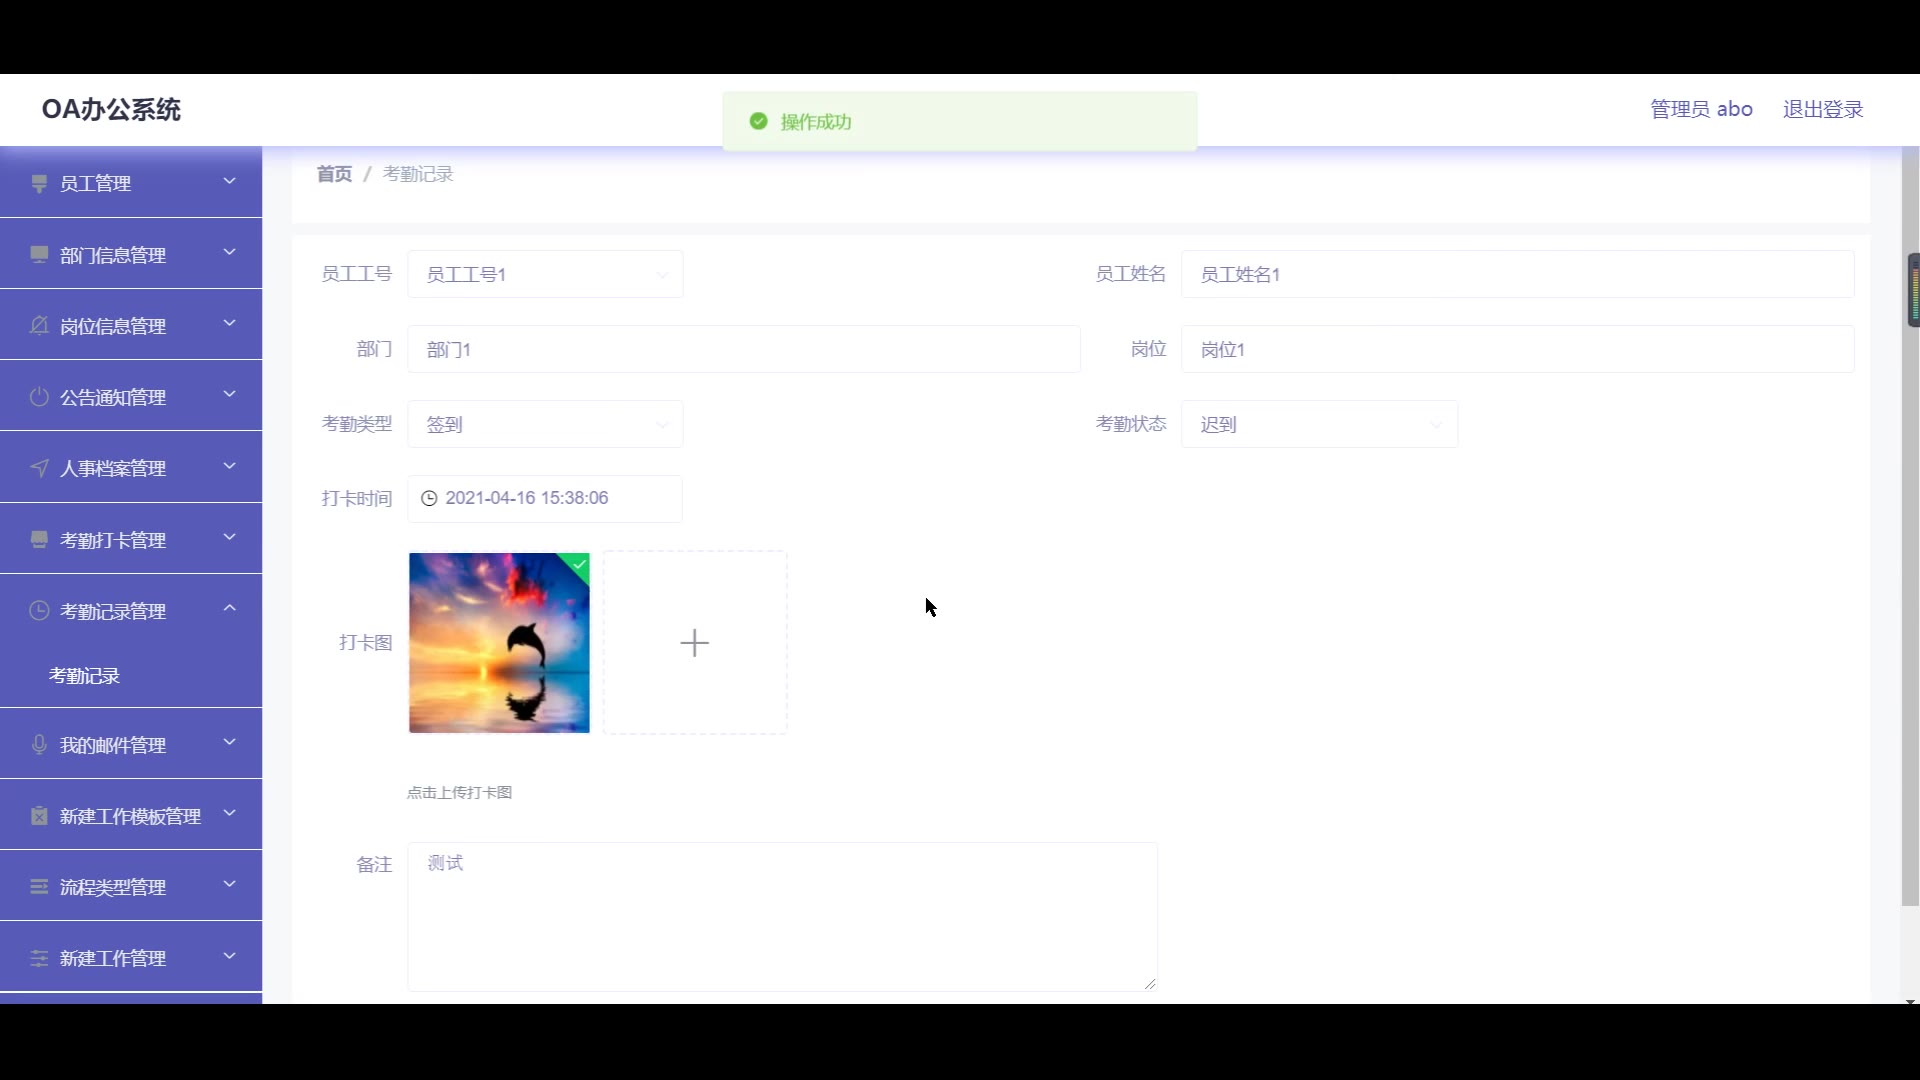Click the paper-plane icon beside 人事档案管理

point(39,468)
